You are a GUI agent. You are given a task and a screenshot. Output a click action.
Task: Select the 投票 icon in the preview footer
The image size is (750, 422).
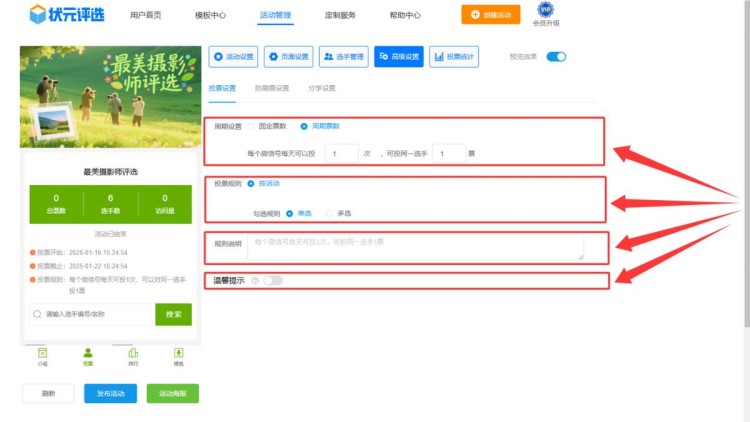pyautogui.click(x=88, y=355)
